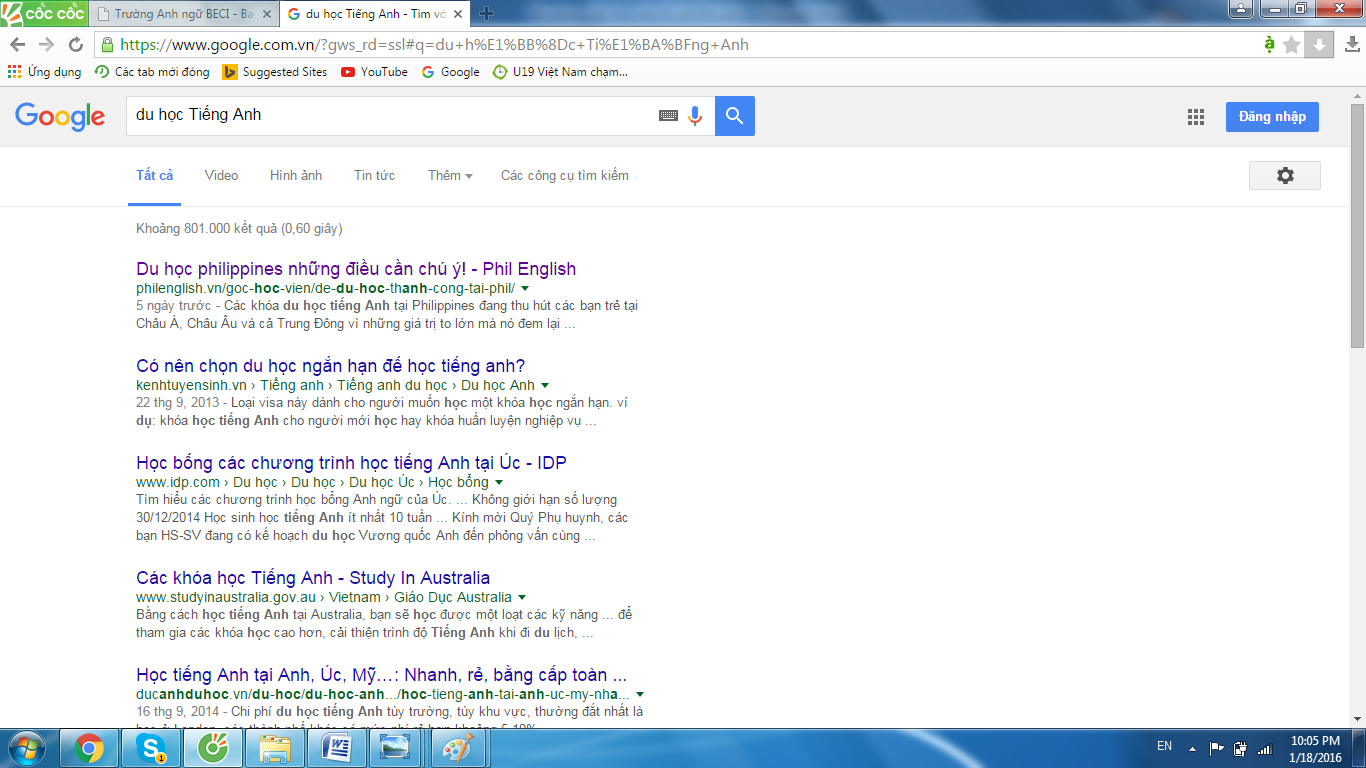Open Microsoft Word from the taskbar
Screen dimensions: 1366x768
point(337,748)
